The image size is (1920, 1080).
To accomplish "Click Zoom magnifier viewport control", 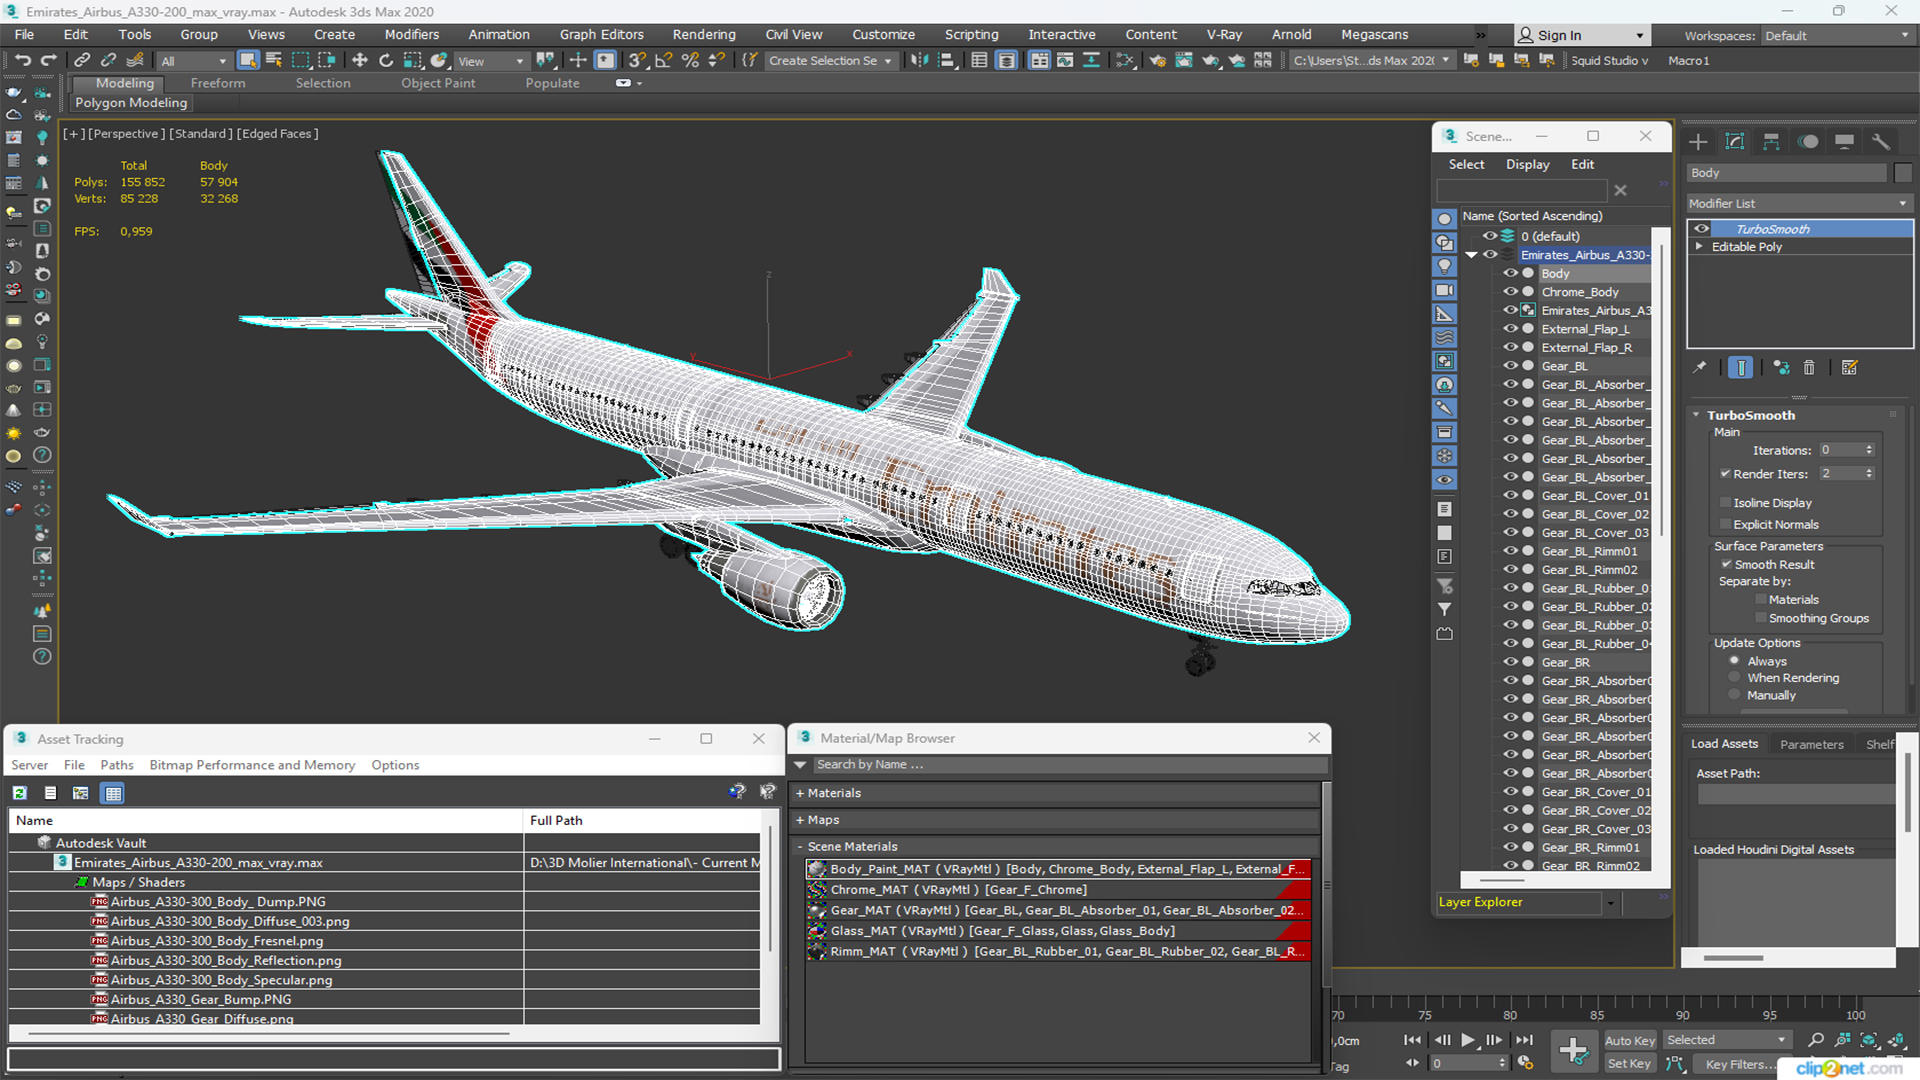I will coord(1816,1041).
